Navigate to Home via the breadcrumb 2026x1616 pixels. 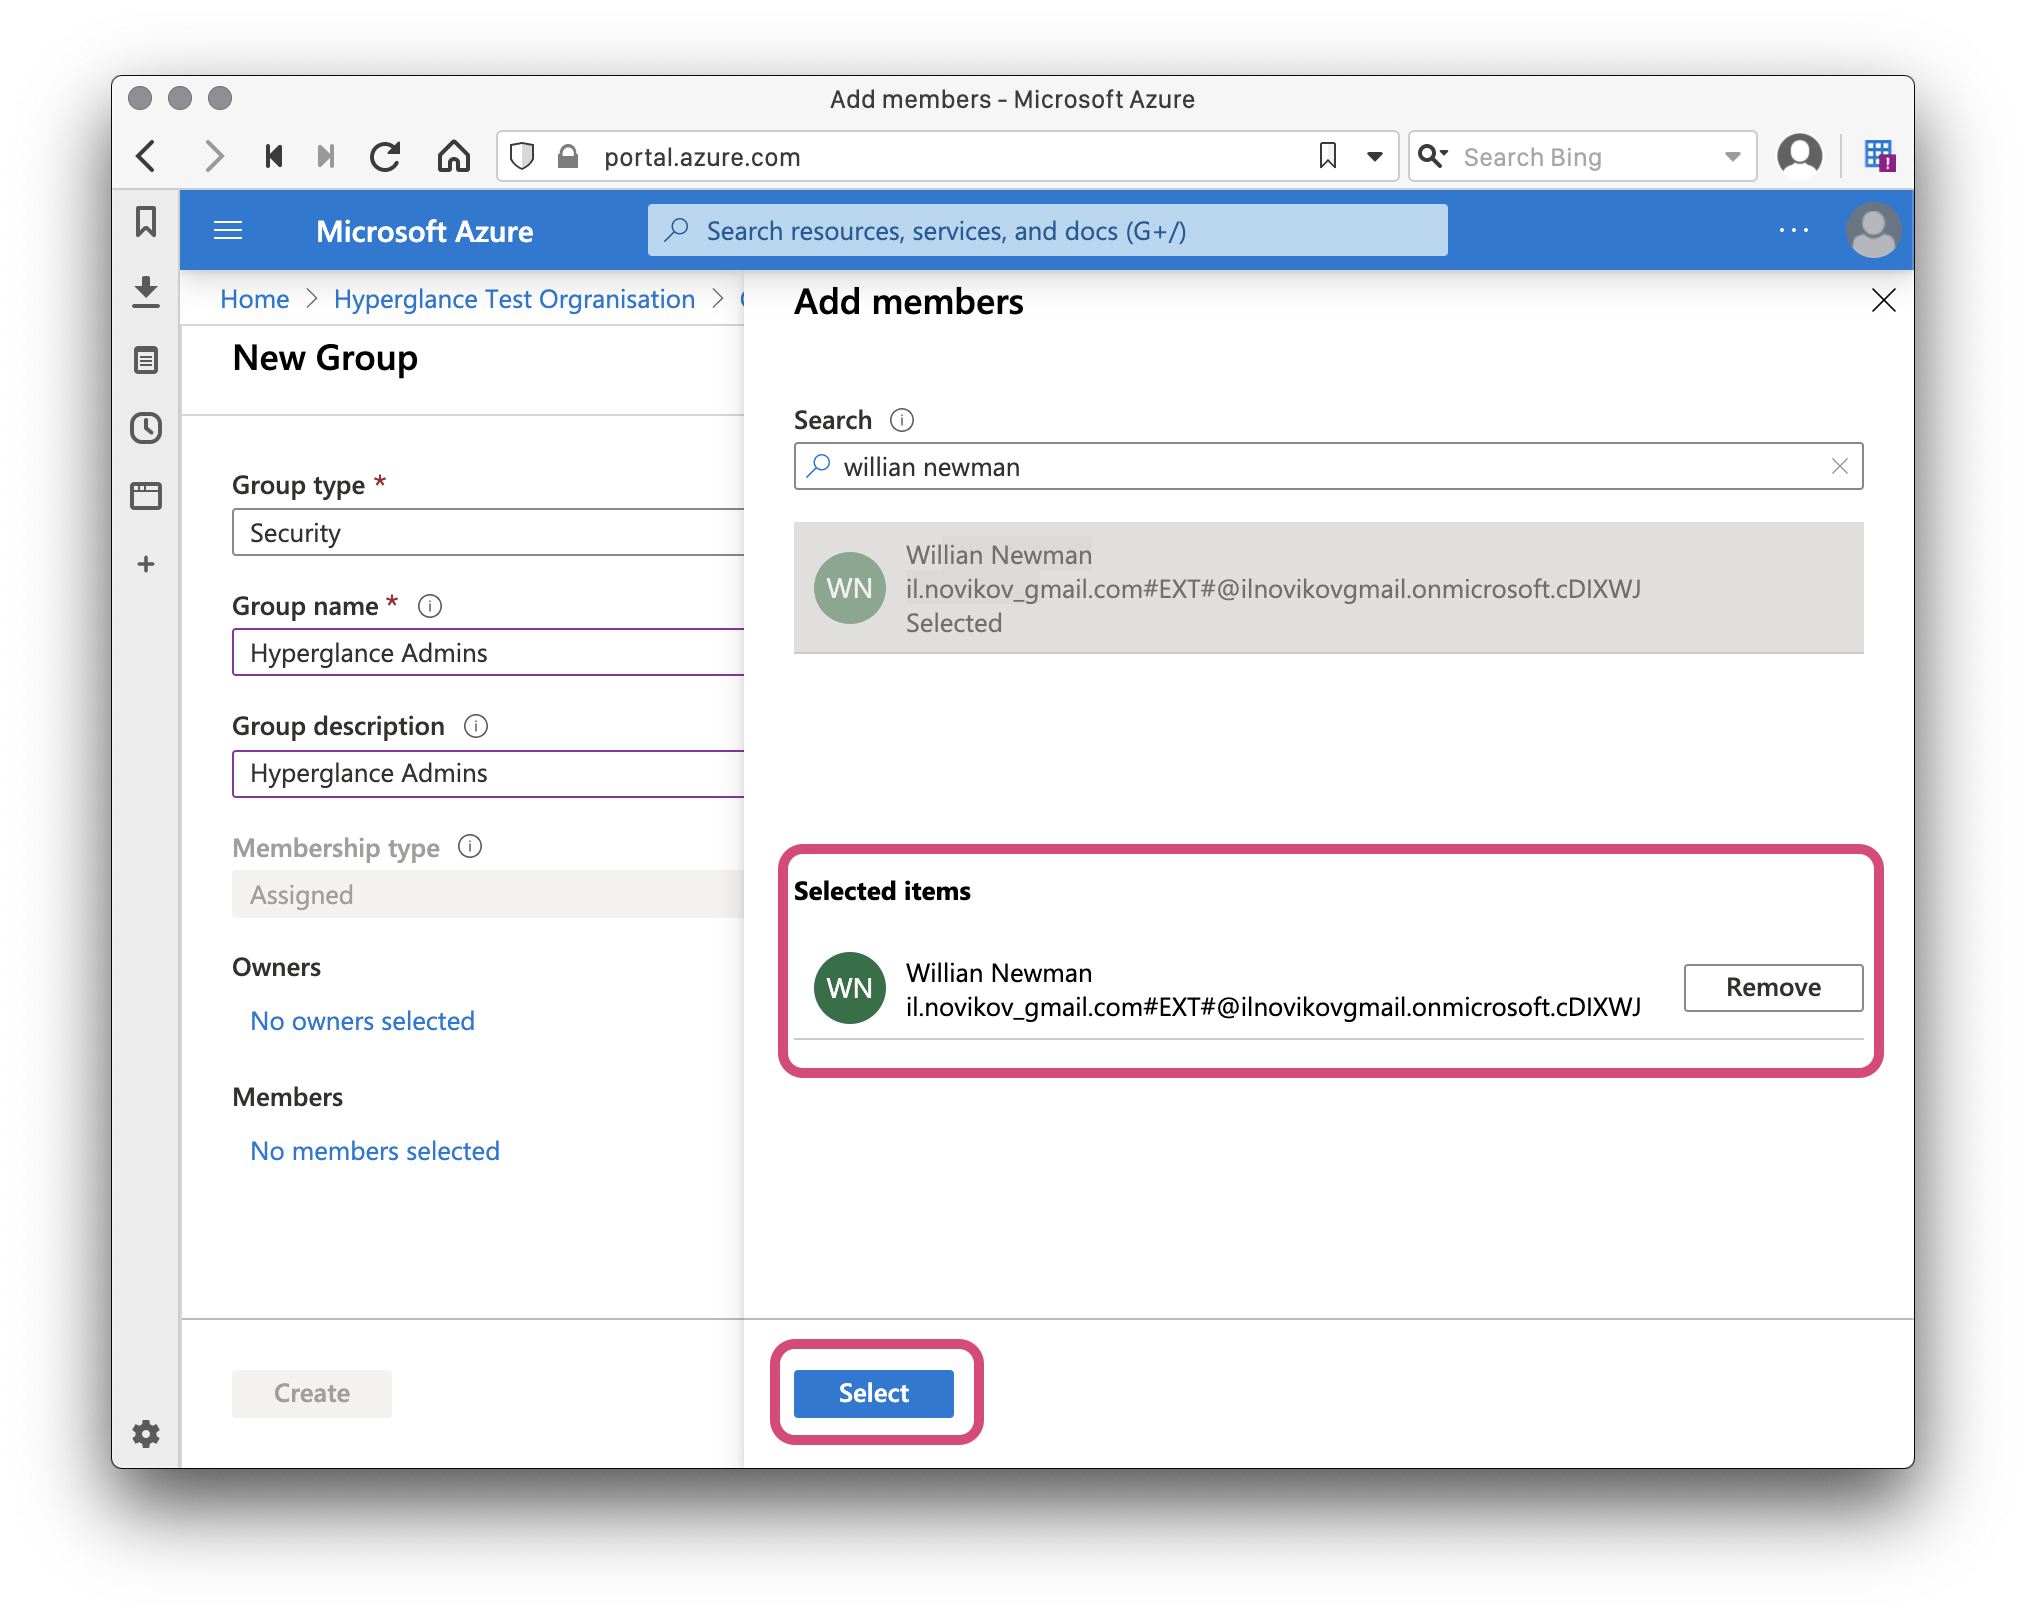pyautogui.click(x=254, y=298)
